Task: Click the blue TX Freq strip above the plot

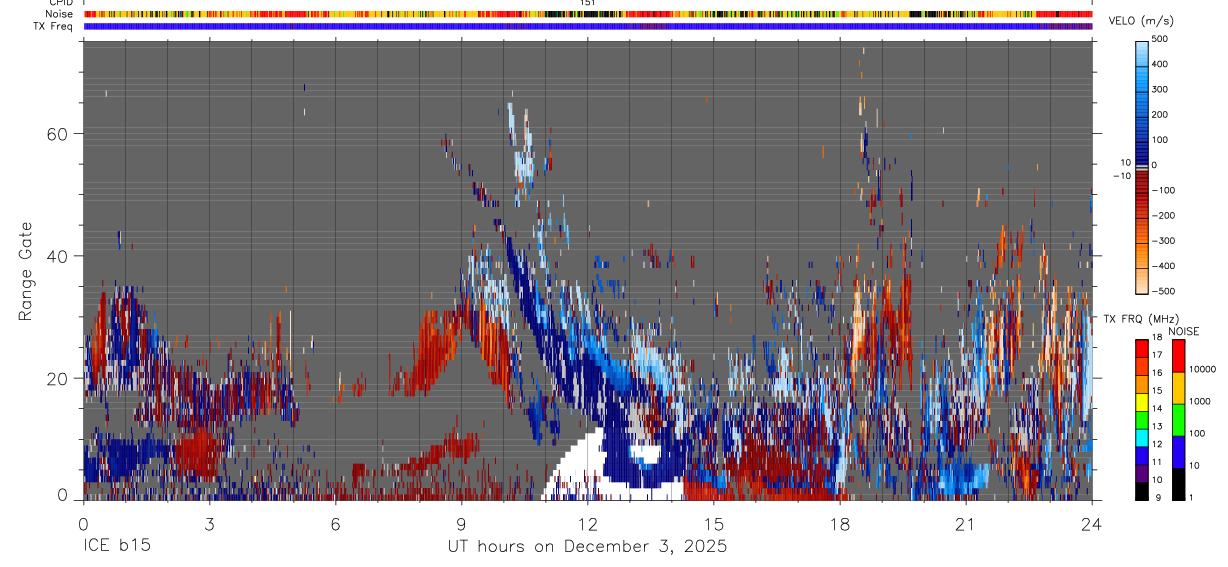Action: (587, 26)
